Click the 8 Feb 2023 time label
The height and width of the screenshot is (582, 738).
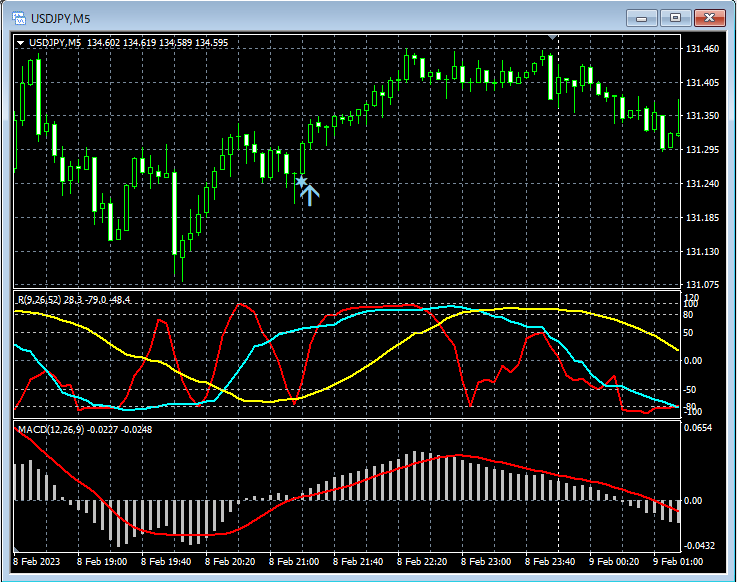[36, 562]
